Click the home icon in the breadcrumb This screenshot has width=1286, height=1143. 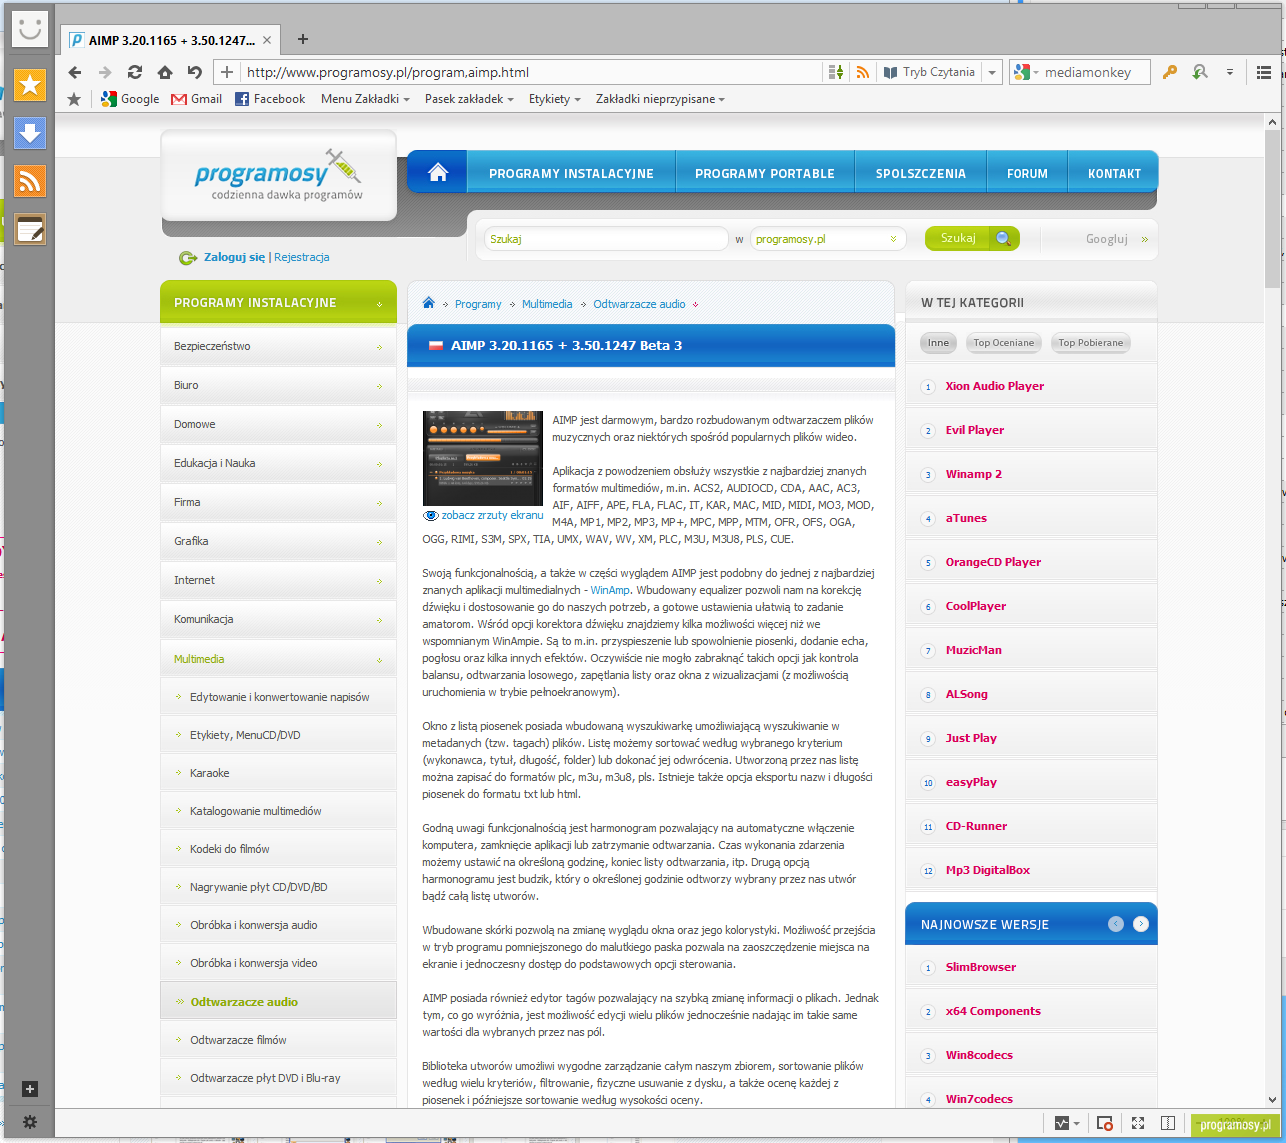pyautogui.click(x=429, y=304)
